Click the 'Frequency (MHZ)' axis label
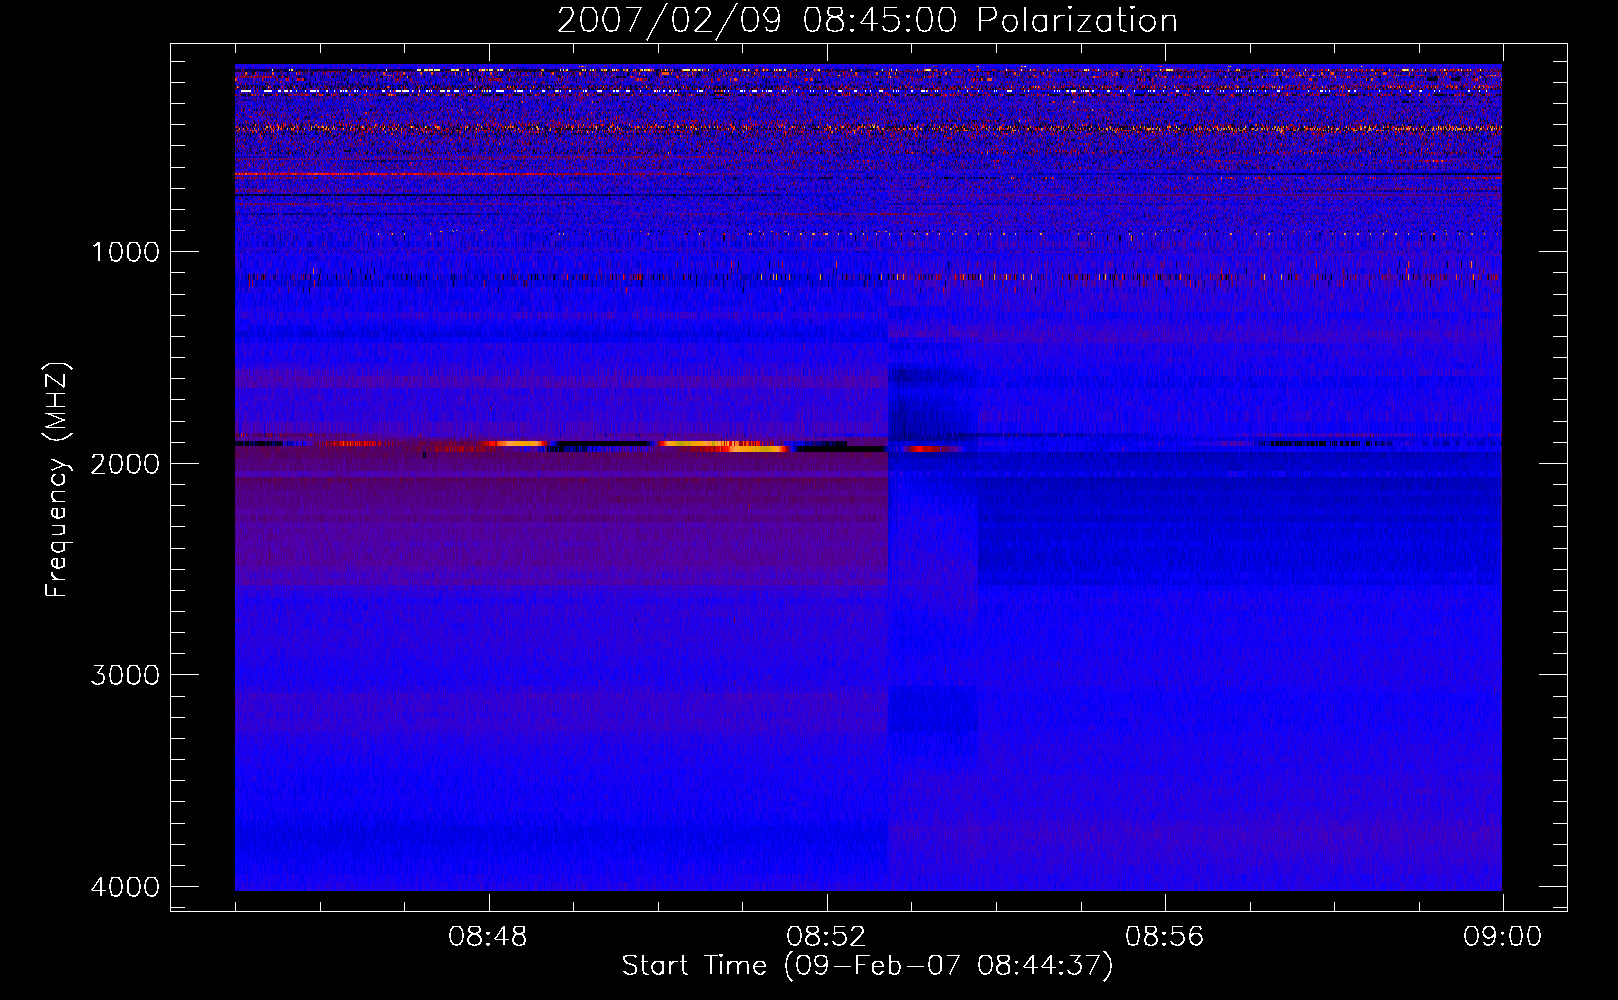Viewport: 1618px width, 1000px height. coord(57,480)
